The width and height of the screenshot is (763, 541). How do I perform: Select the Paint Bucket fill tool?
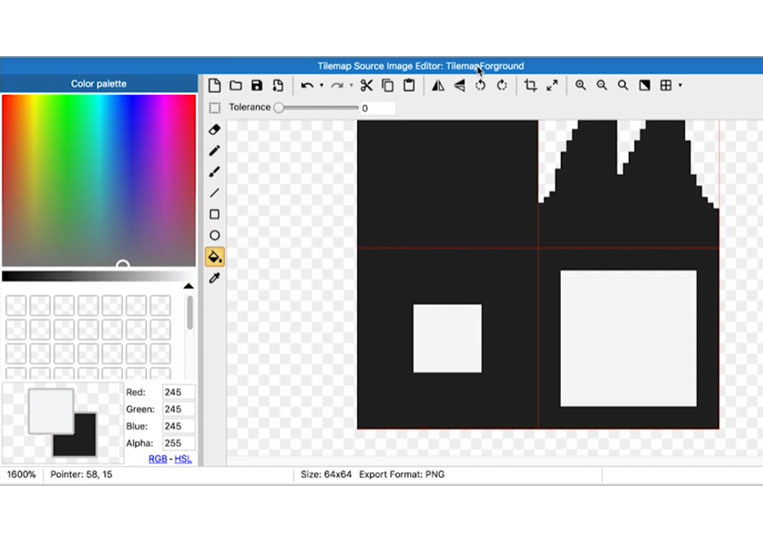point(215,256)
